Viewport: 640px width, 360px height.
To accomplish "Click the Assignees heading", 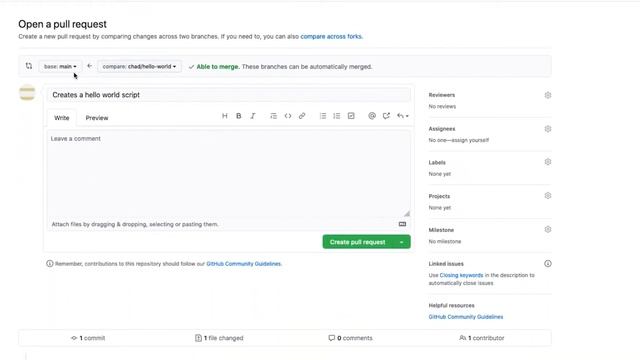I will click(x=442, y=129).
